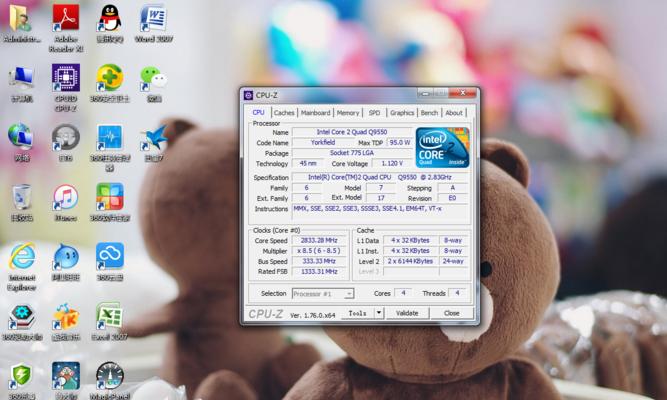Launch Excel 2007 from the desktop
The width and height of the screenshot is (667, 400).
tap(110, 317)
